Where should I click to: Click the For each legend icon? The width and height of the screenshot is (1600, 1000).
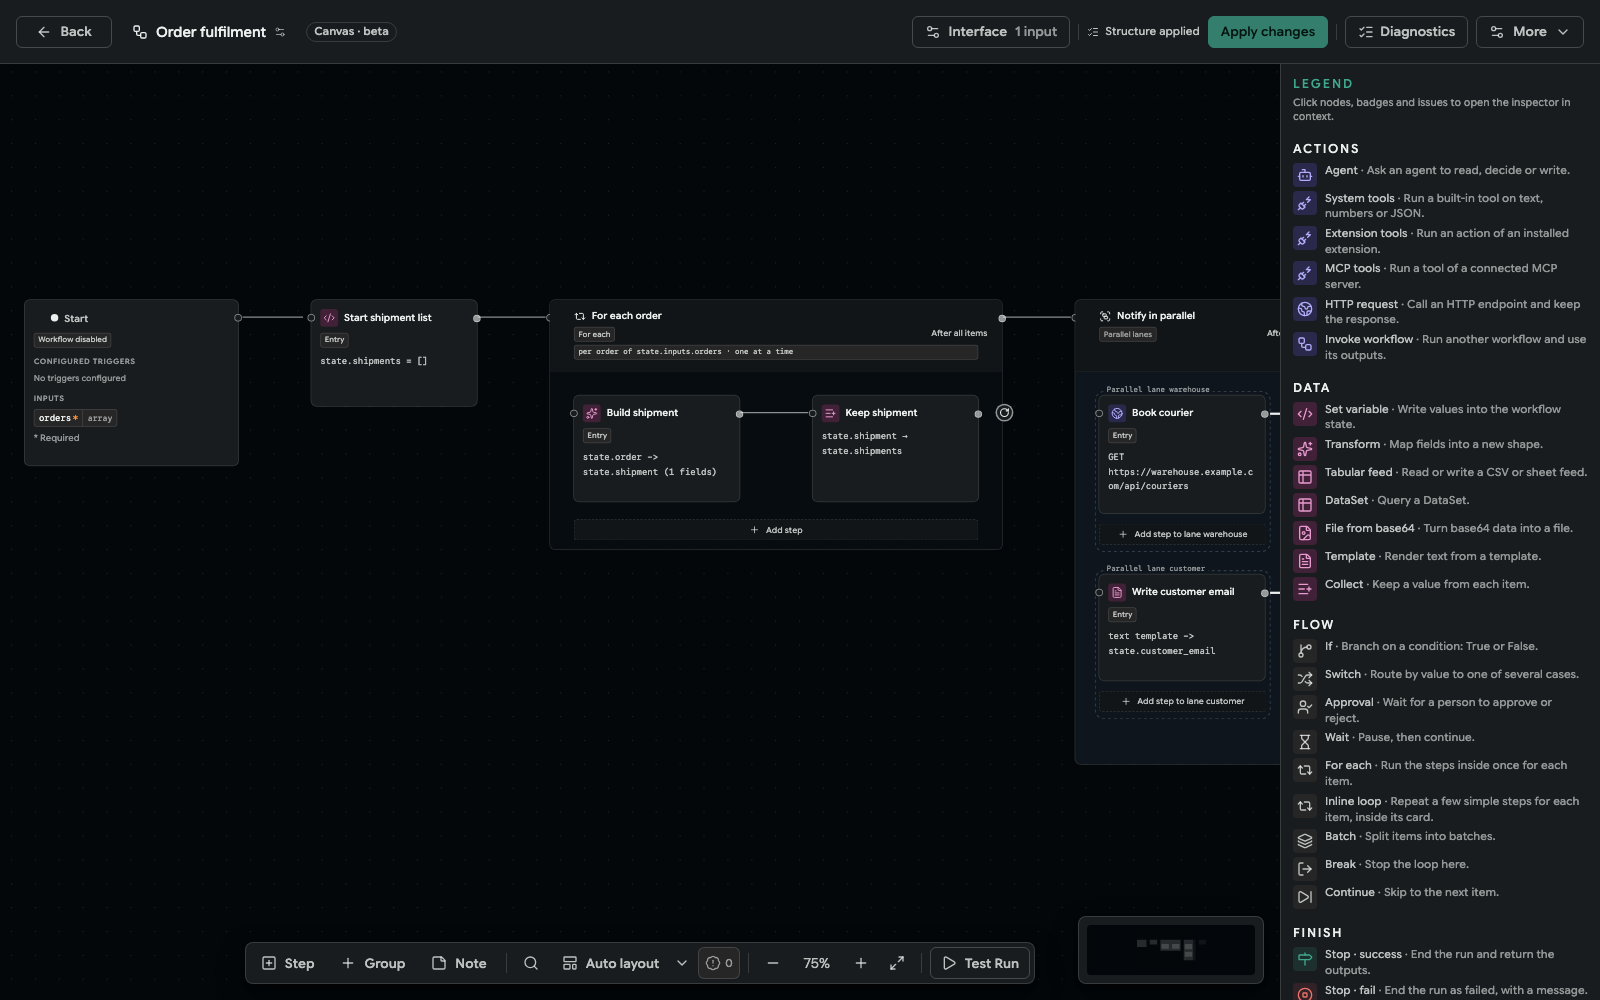[x=1305, y=770]
